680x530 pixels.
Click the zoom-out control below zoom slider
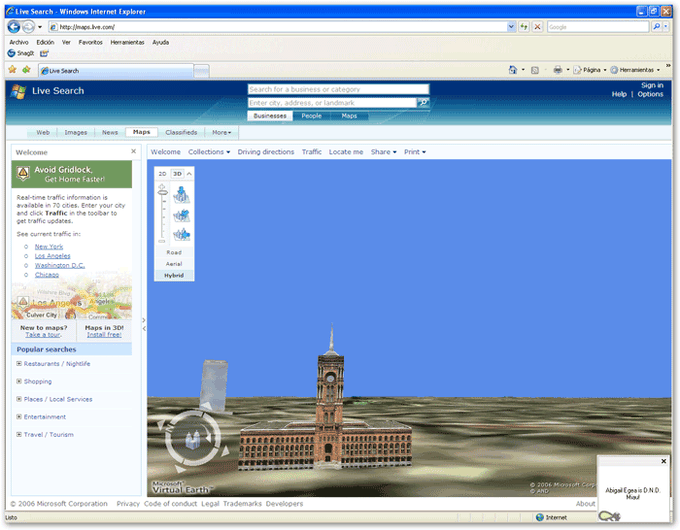tap(162, 241)
